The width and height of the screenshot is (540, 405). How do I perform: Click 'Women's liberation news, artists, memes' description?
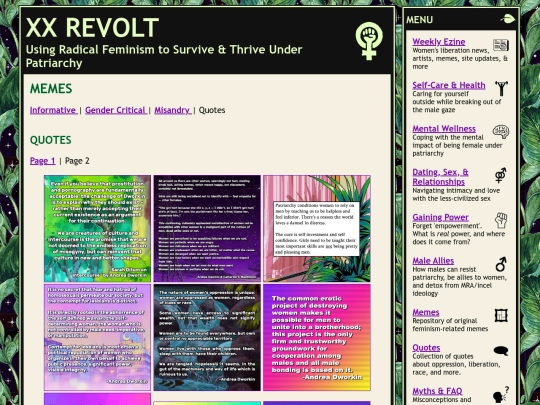(x=460, y=59)
